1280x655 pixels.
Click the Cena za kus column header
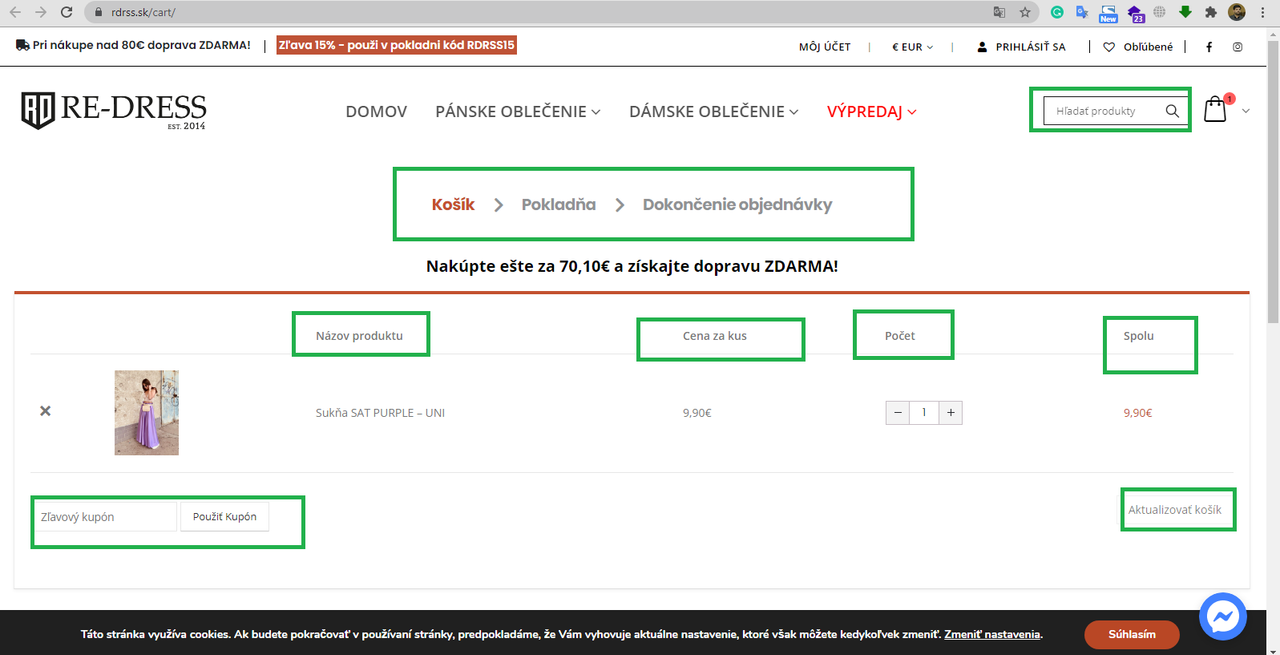[715, 336]
